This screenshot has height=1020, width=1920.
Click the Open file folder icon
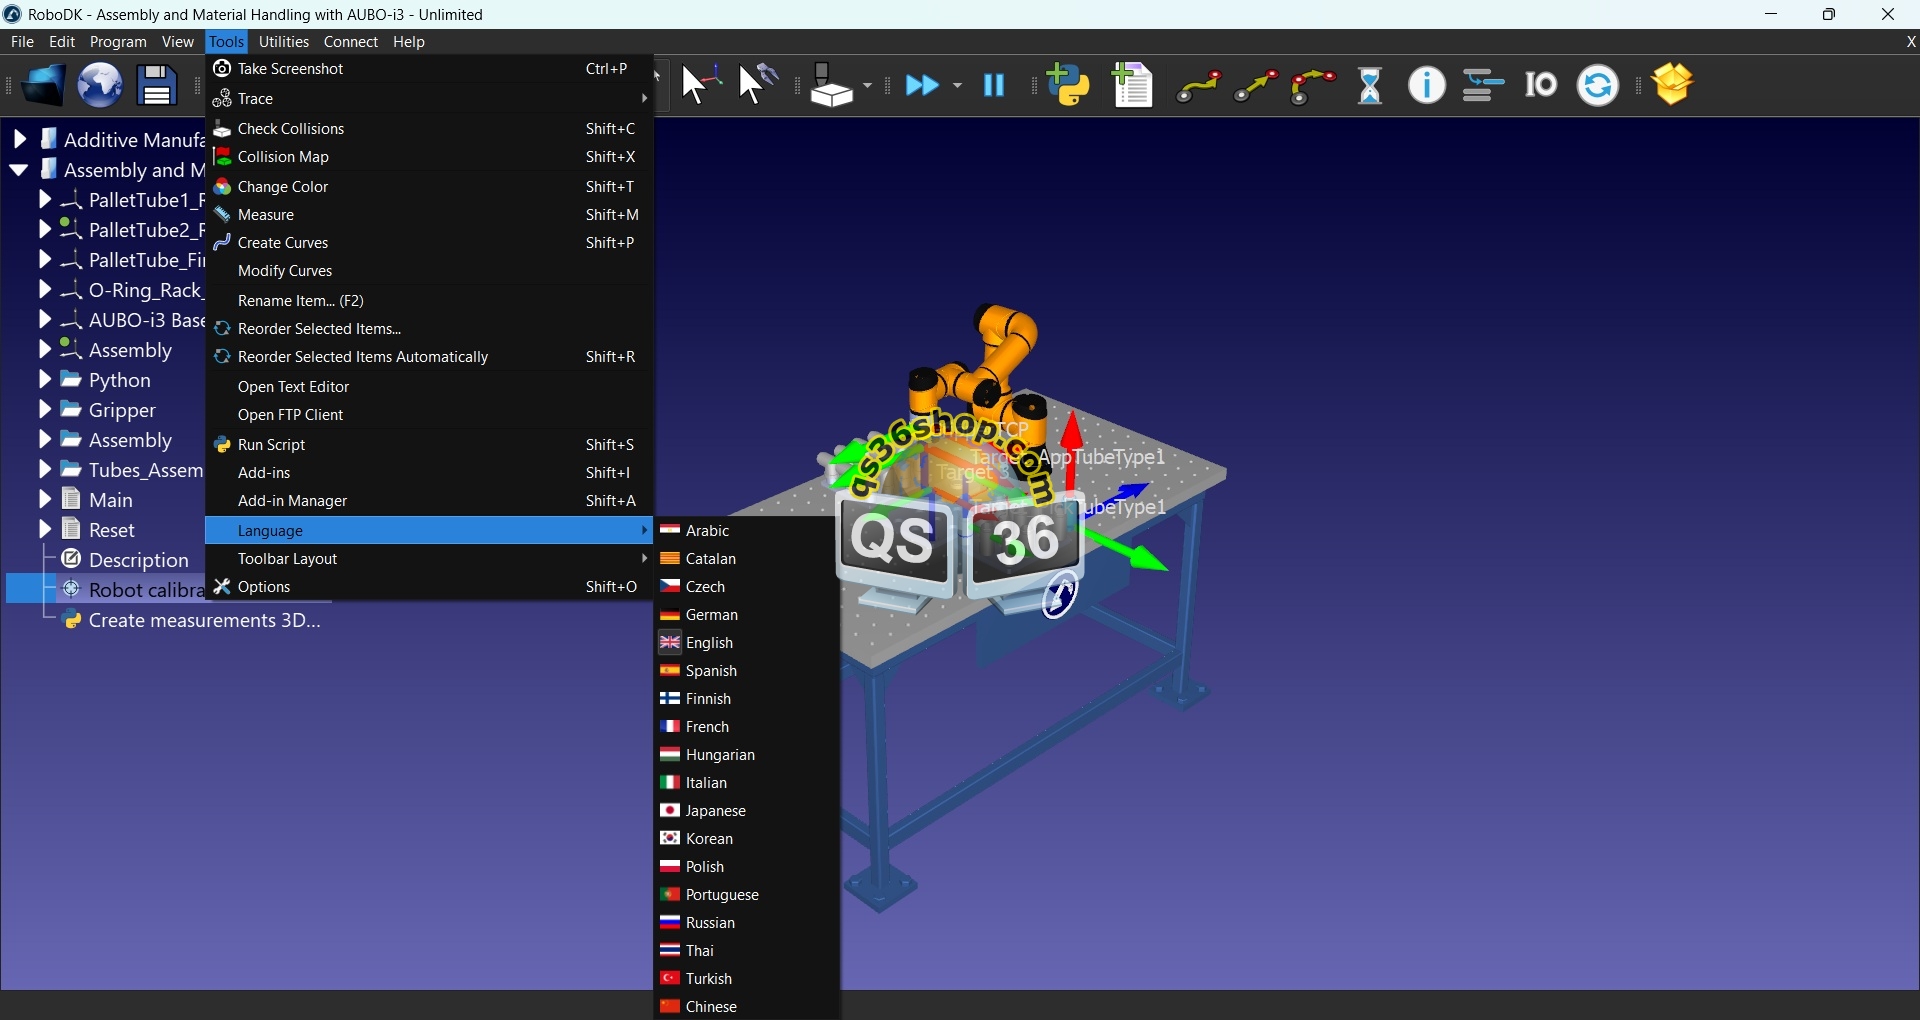point(42,86)
